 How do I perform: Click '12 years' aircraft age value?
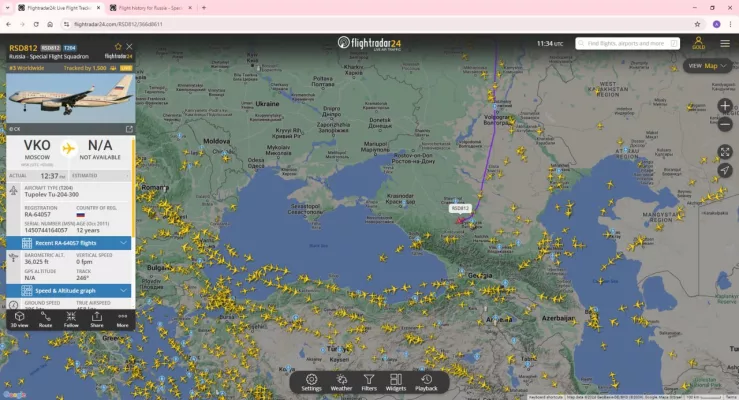88,230
